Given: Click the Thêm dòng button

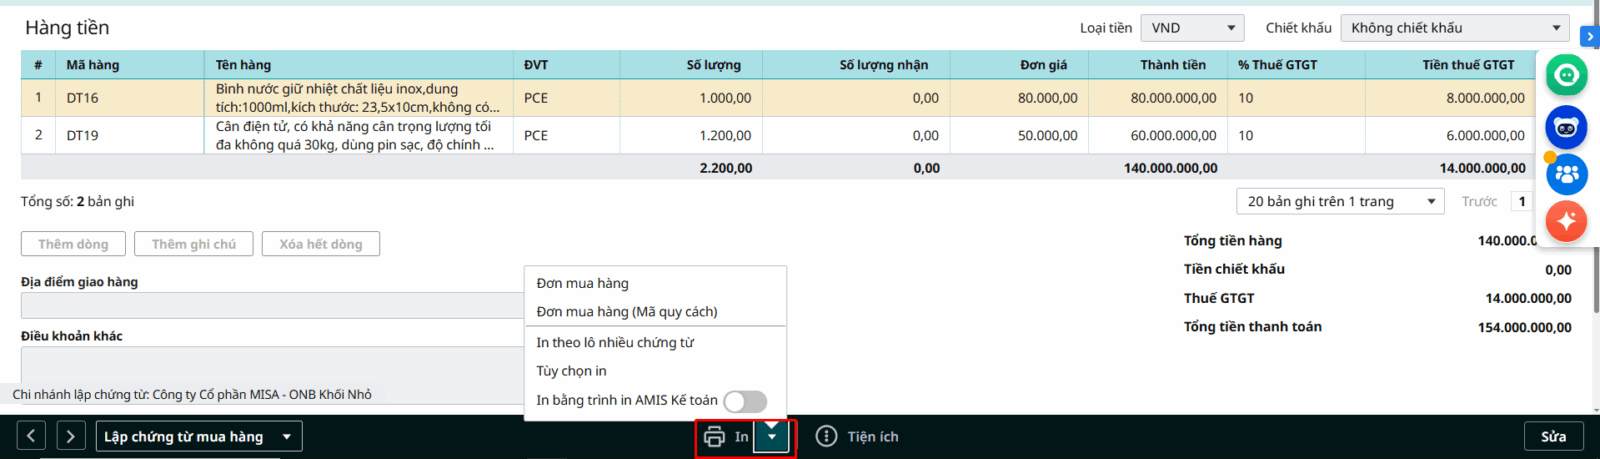Looking at the screenshot, I should 73,244.
